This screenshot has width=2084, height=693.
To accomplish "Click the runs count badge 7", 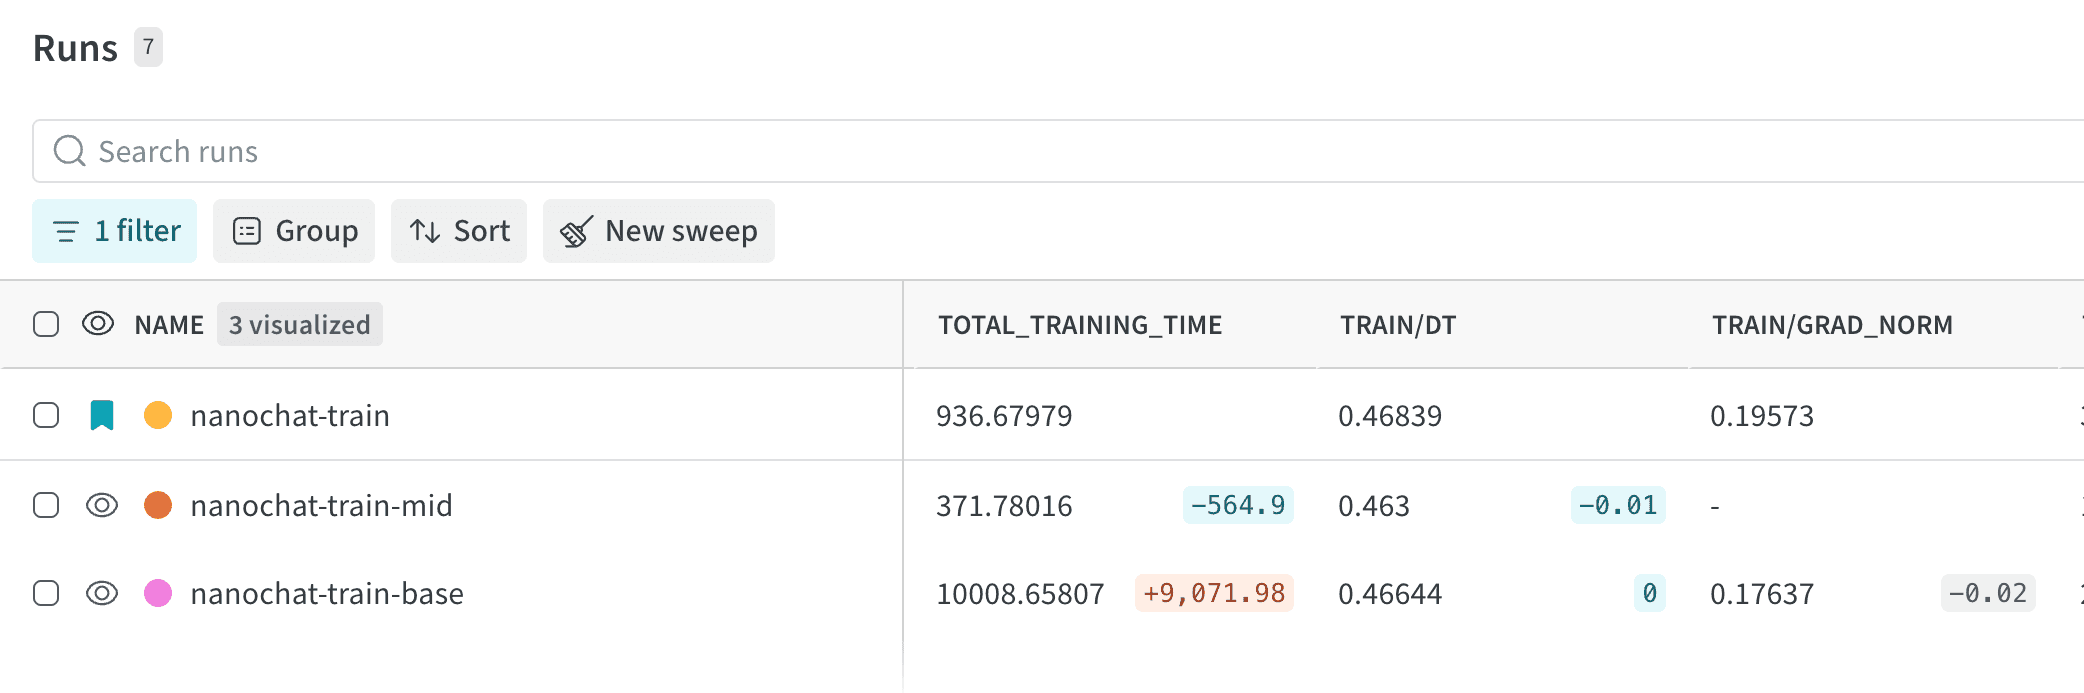I will point(148,47).
